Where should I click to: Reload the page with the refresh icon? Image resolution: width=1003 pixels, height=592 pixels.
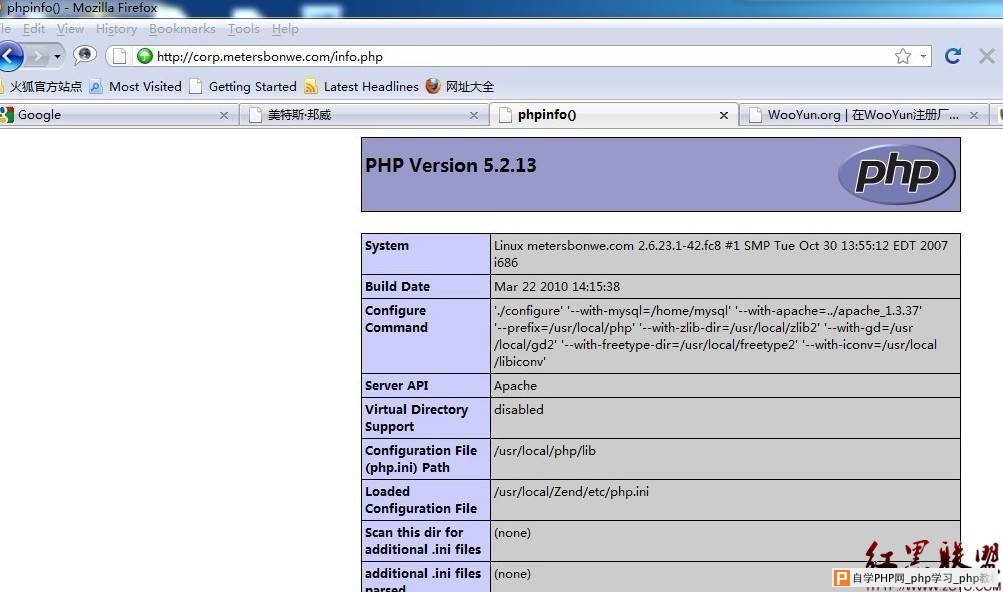click(952, 56)
